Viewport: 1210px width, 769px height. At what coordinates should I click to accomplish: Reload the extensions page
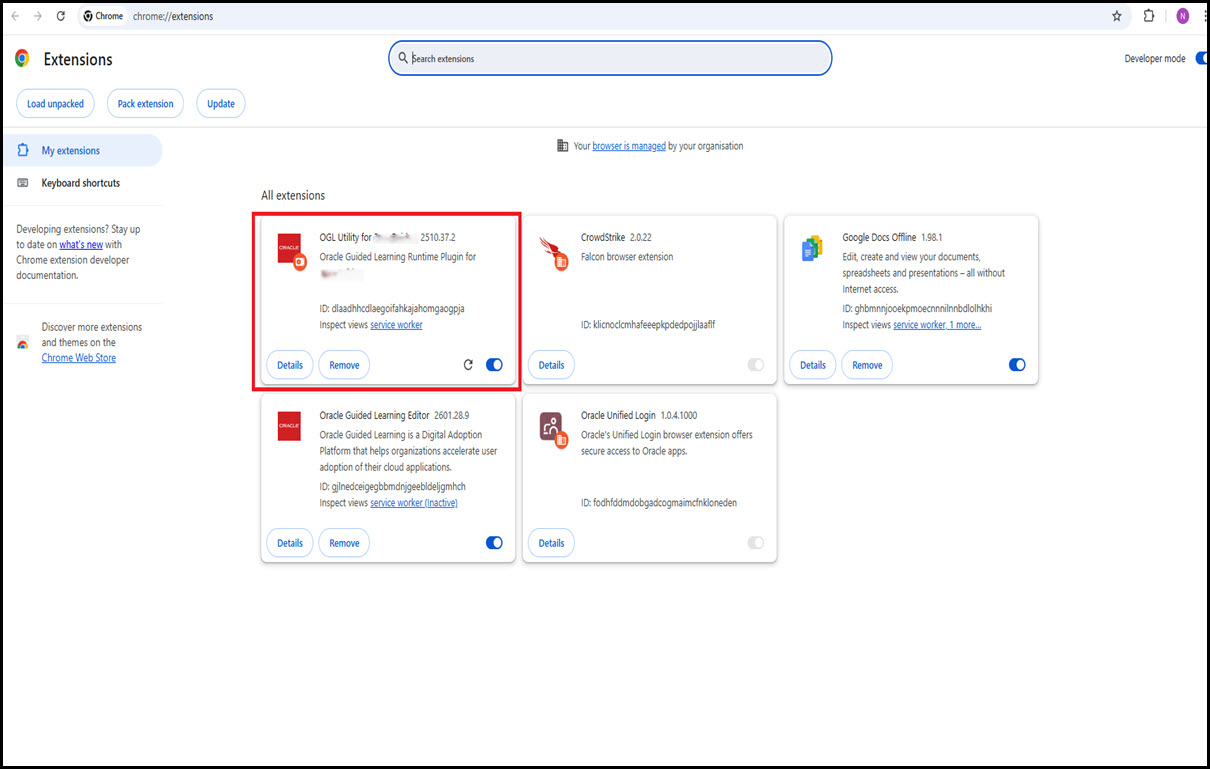tap(61, 16)
